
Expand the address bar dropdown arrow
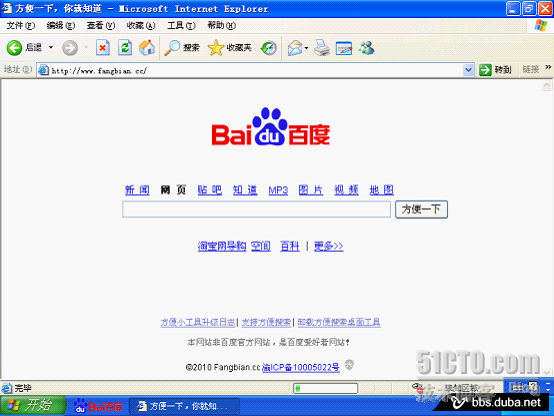tap(468, 70)
